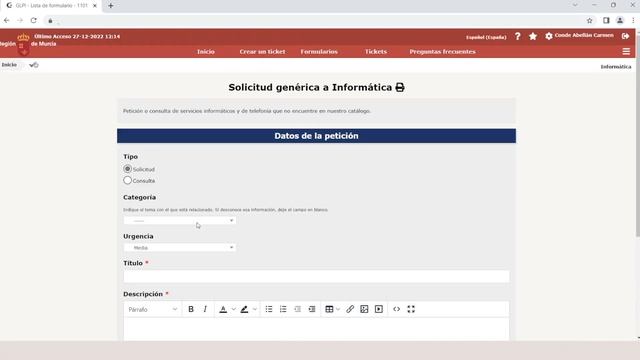Expand table options arrow
Image resolution: width=640 pixels, height=360 pixels.
coord(338,309)
